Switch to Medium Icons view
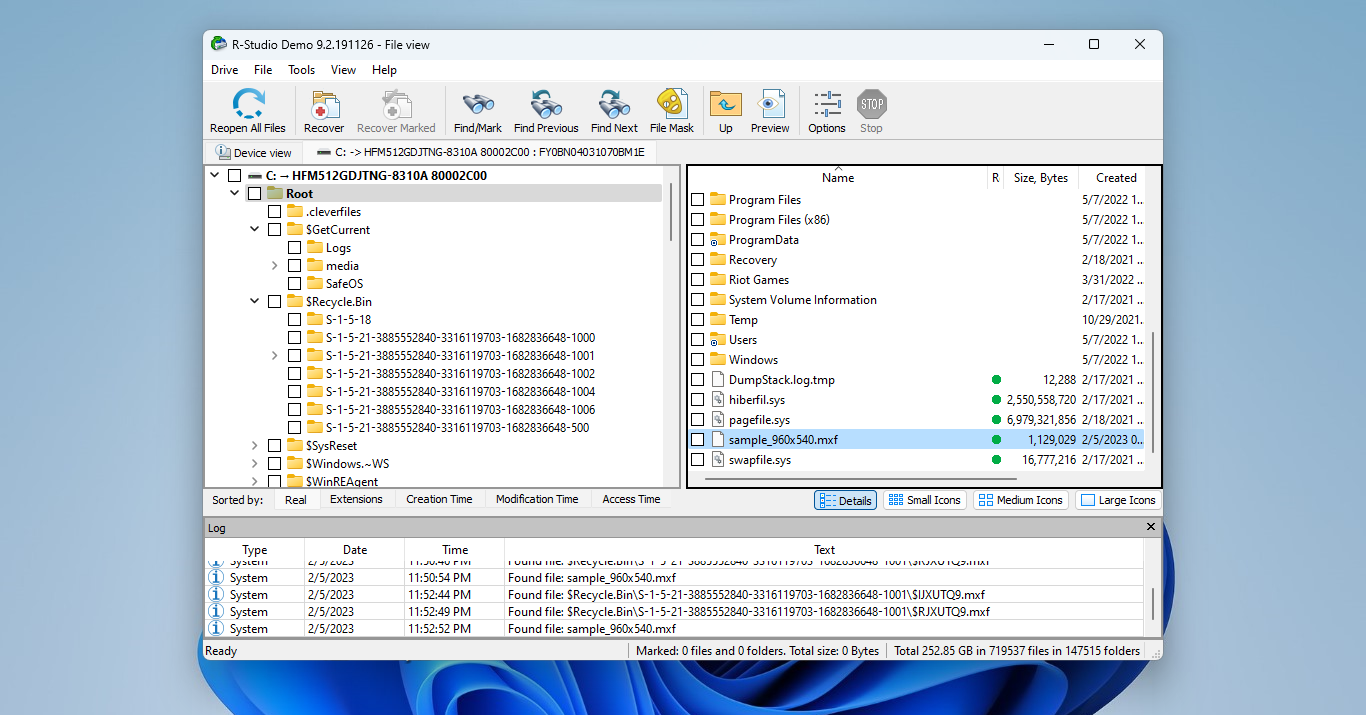Screen dimensions: 1366x715 click(x=1020, y=500)
